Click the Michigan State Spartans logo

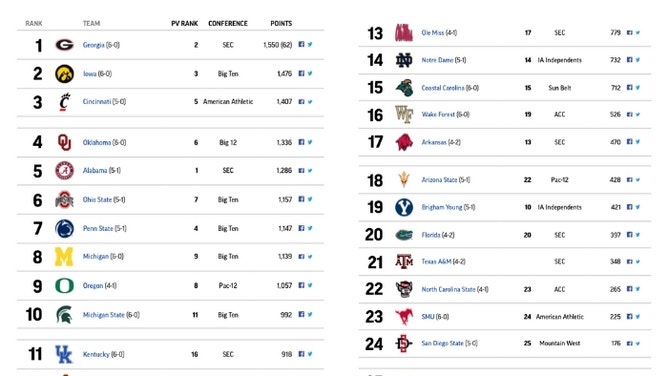coord(64,315)
